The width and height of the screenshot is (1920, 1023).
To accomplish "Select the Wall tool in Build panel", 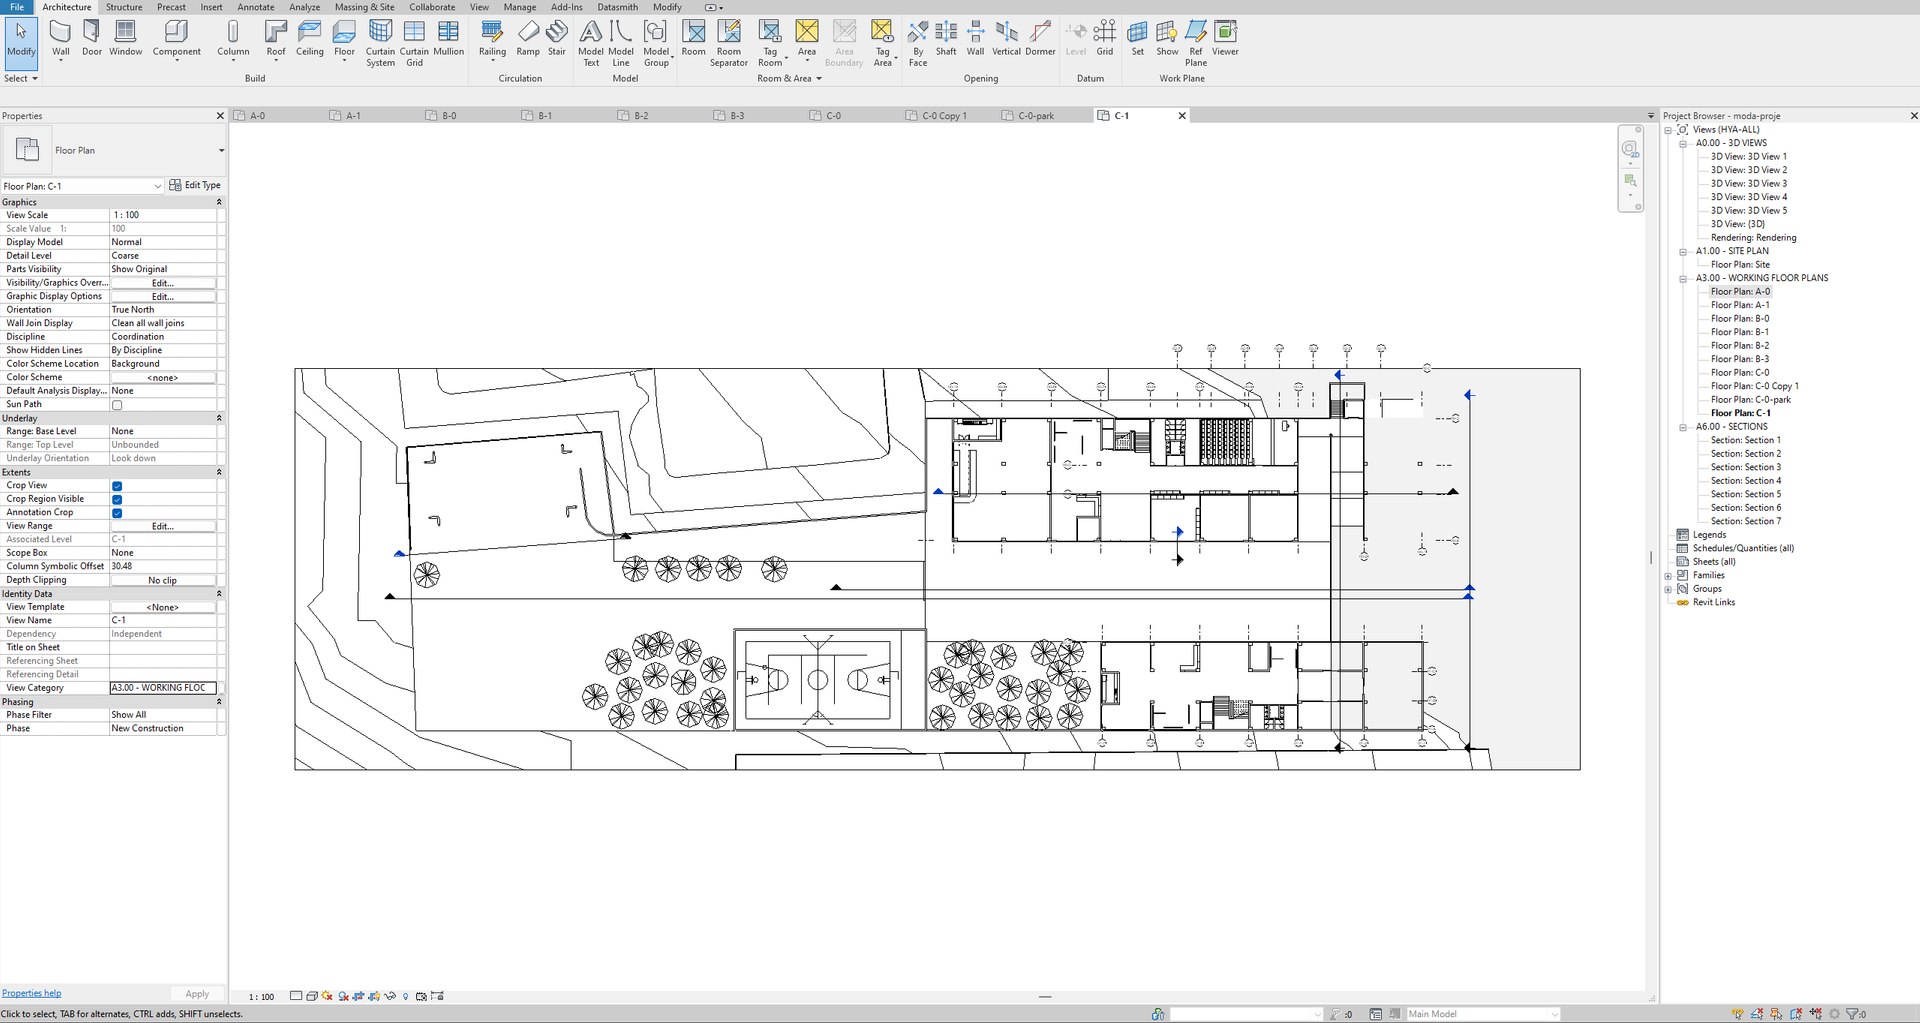I will (60, 40).
